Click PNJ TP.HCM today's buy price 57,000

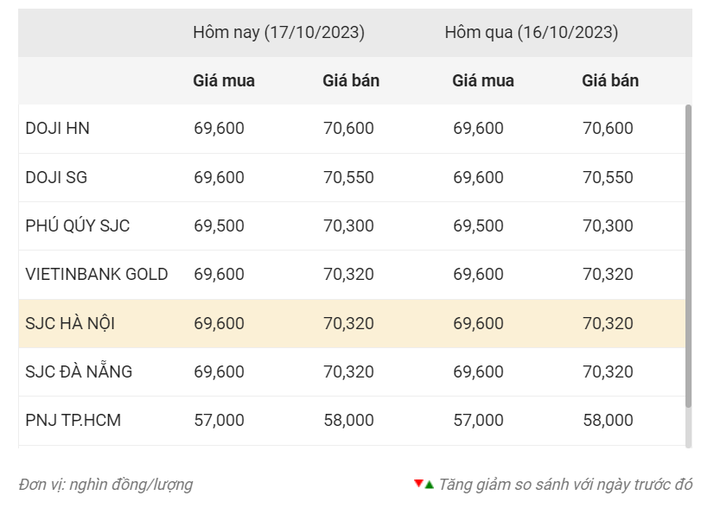tap(219, 420)
